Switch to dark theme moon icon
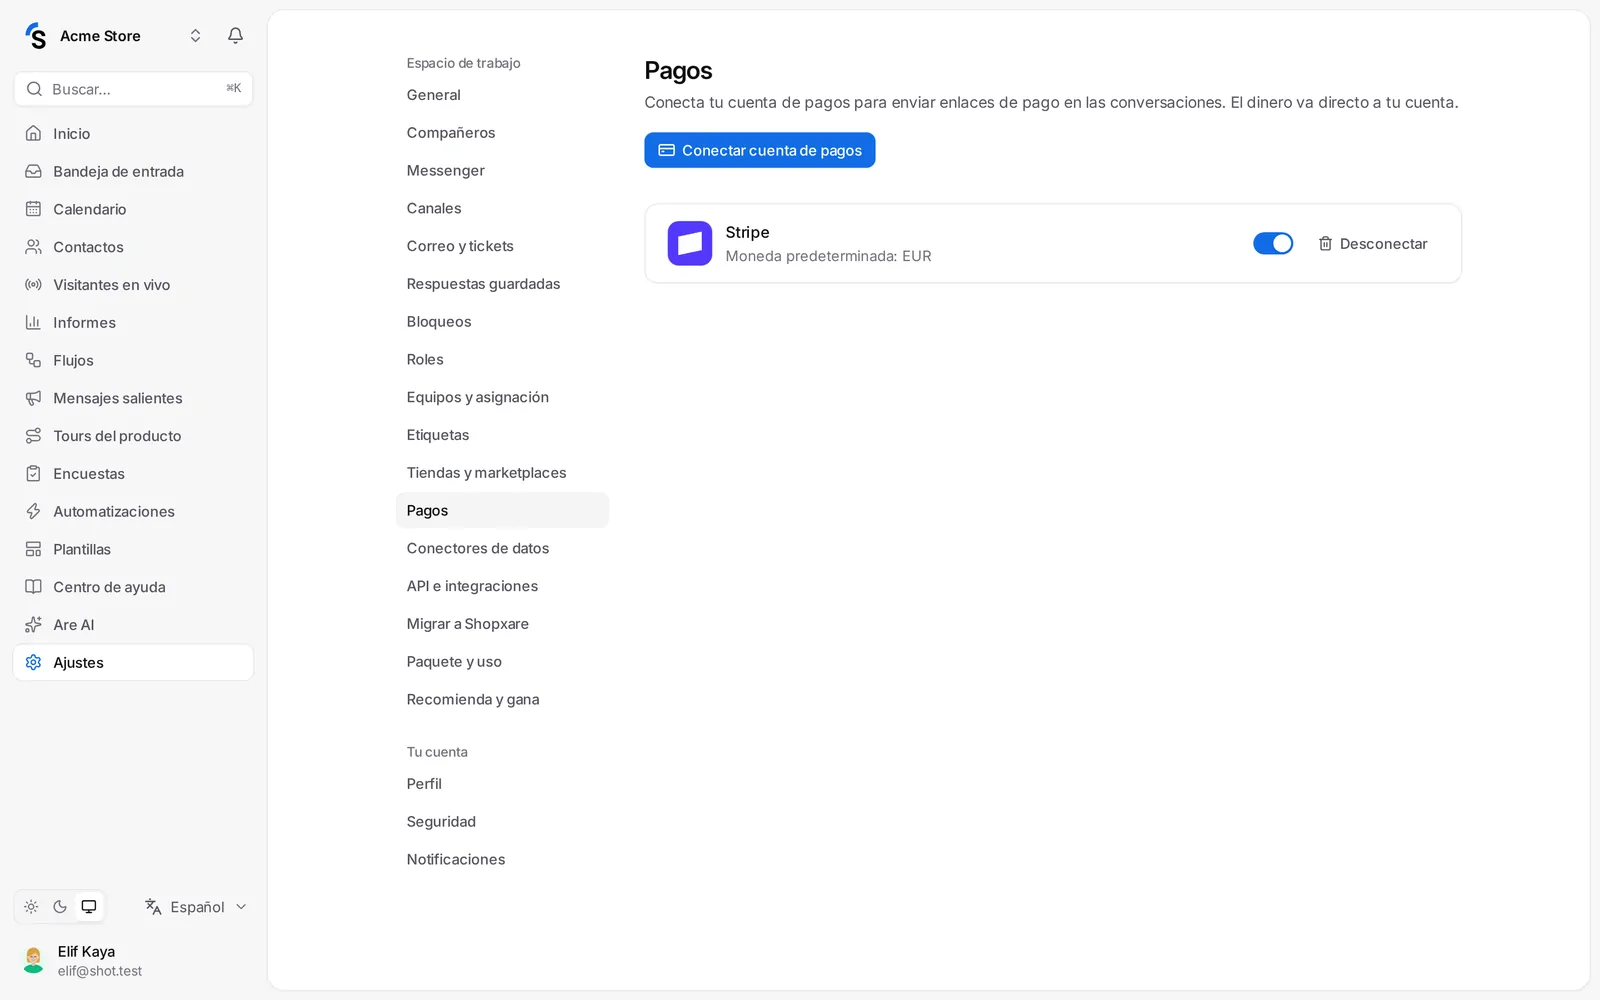This screenshot has height=1000, width=1600. [x=60, y=907]
